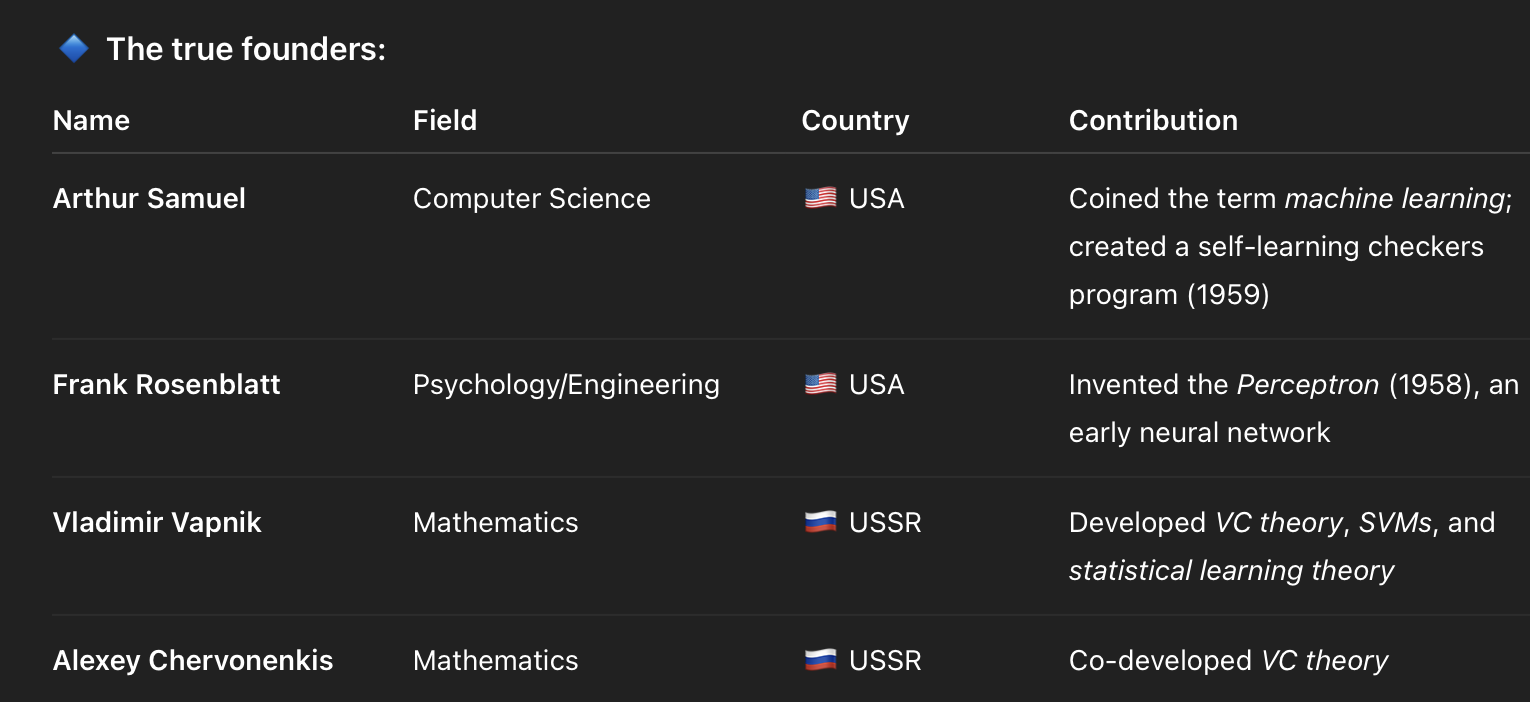Click the blue diamond icon beside heading
1530x702 pixels.
coord(74,48)
